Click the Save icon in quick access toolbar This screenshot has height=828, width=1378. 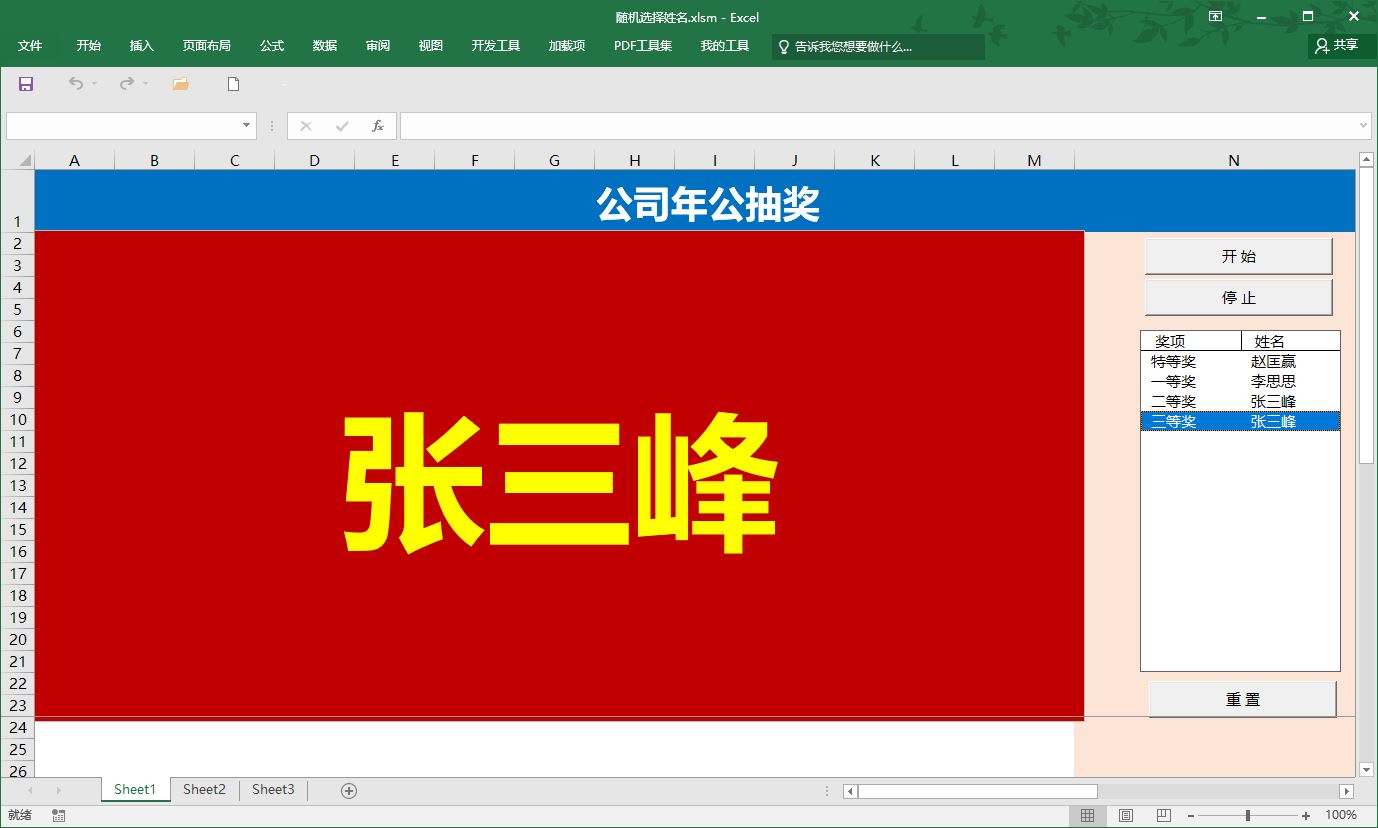(26, 84)
